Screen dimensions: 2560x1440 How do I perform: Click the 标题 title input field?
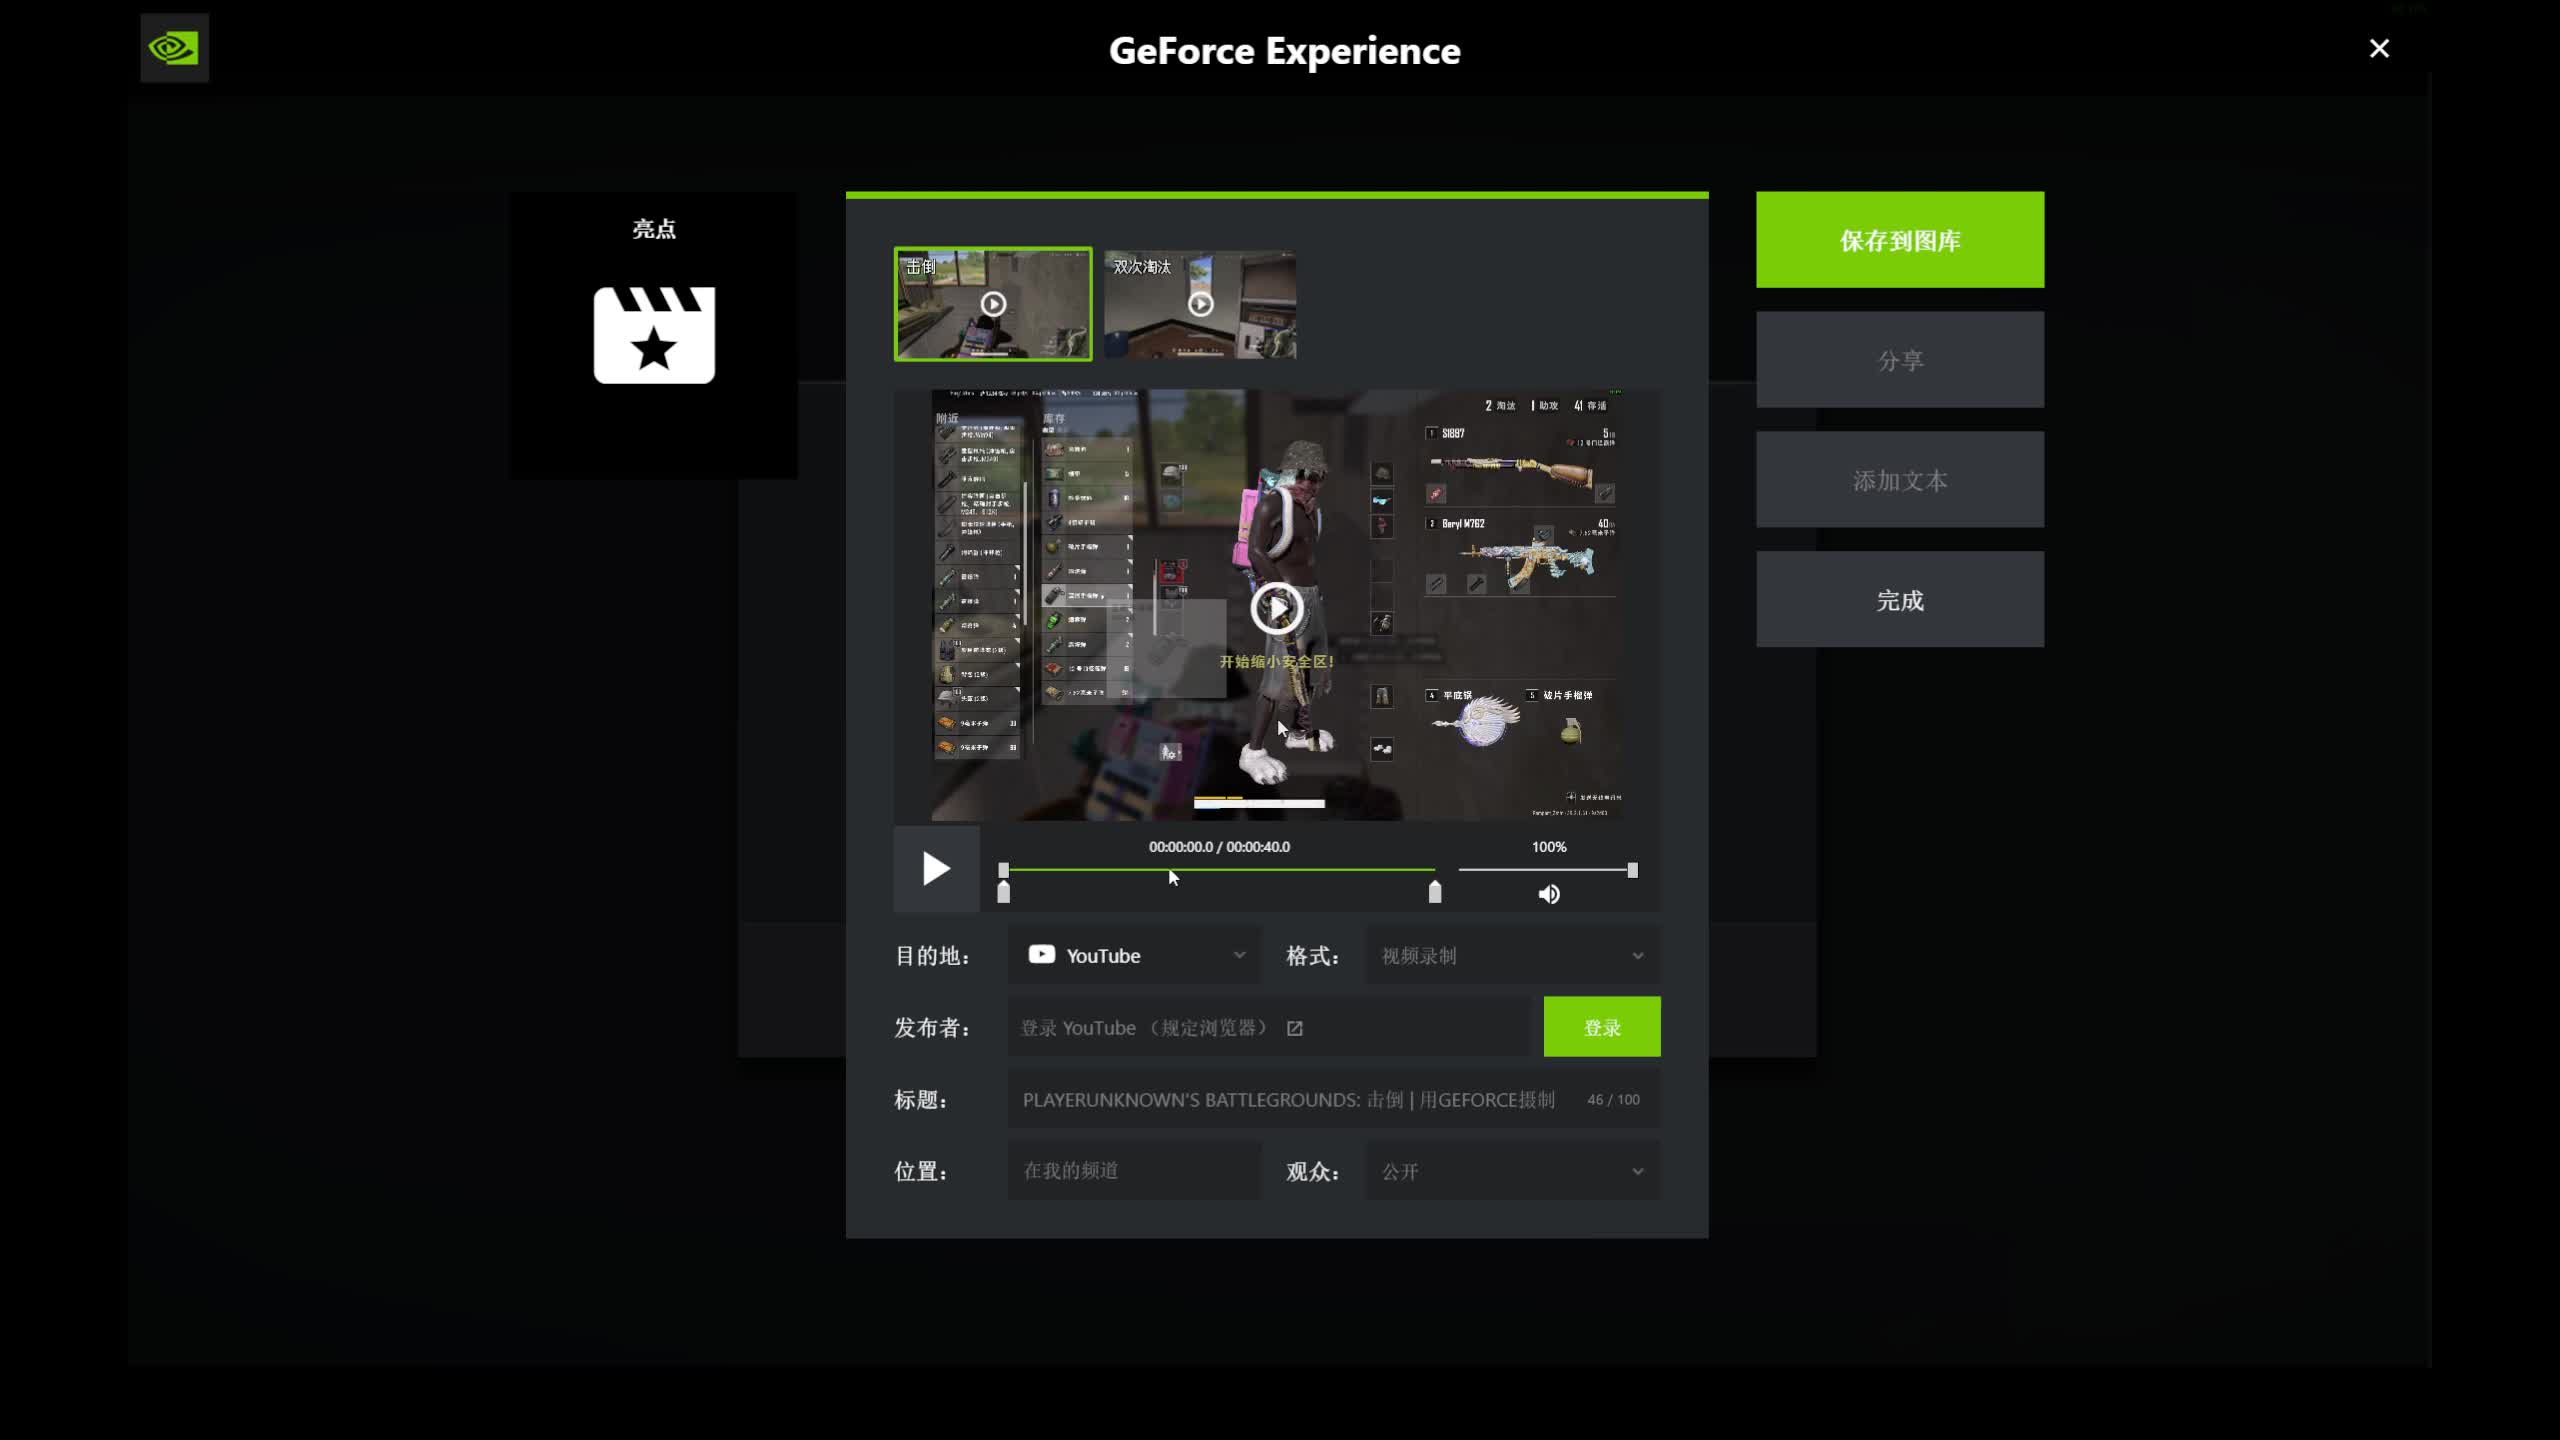click(x=1290, y=1099)
